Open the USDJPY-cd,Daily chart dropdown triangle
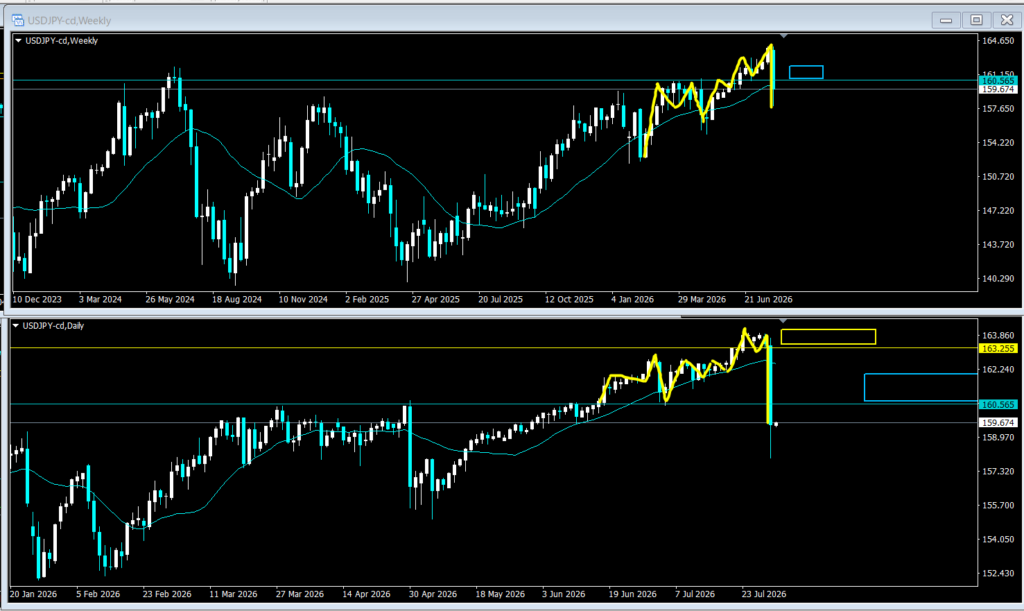This screenshot has width=1024, height=611. tap(16, 326)
